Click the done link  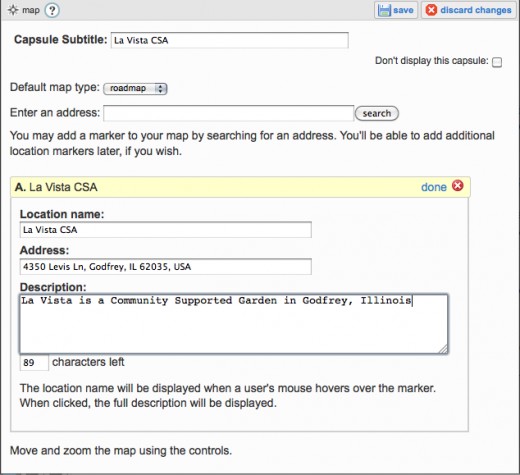click(433, 187)
